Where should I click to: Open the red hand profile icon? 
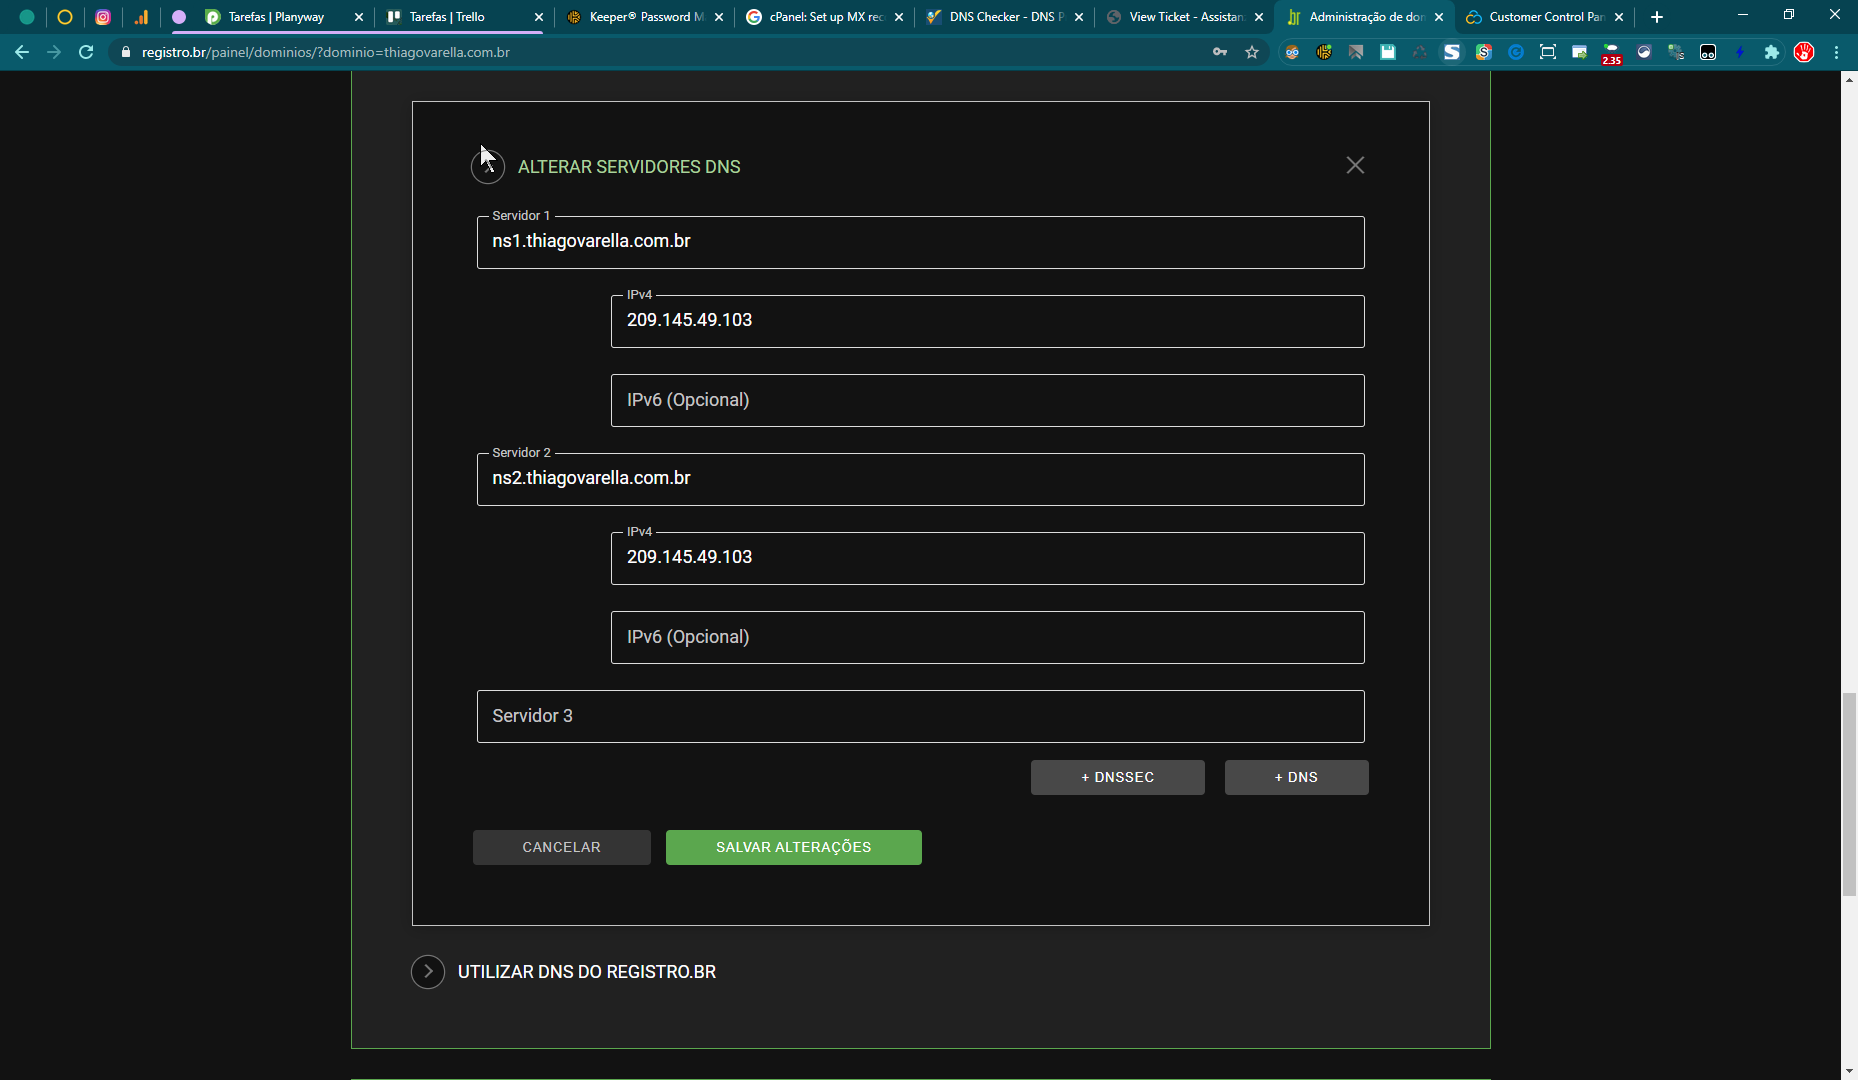(1804, 52)
